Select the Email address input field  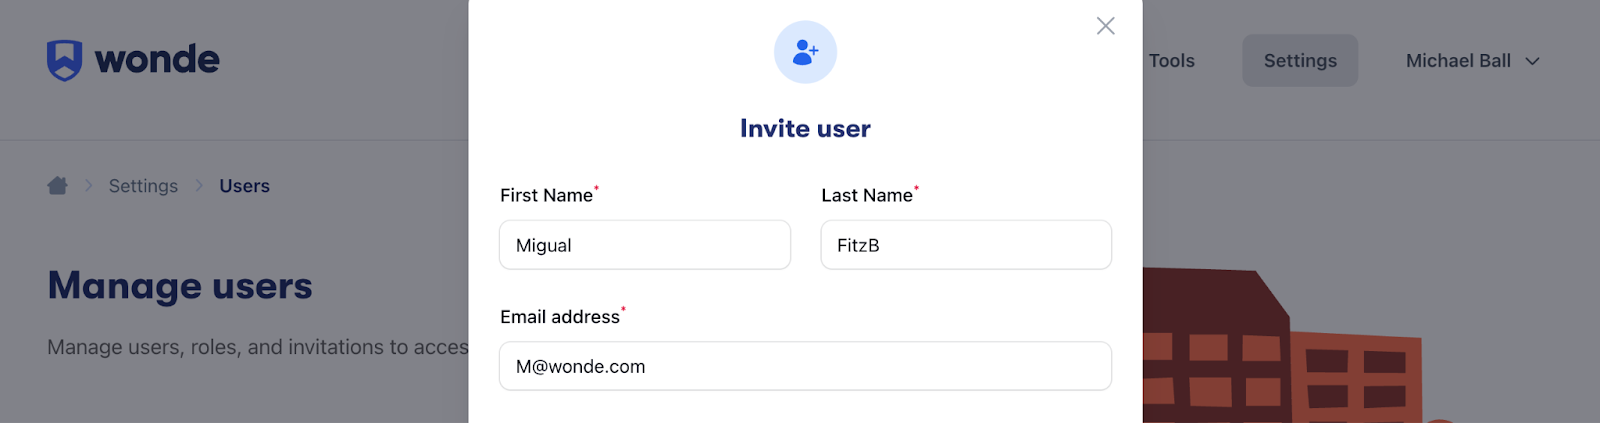click(805, 366)
